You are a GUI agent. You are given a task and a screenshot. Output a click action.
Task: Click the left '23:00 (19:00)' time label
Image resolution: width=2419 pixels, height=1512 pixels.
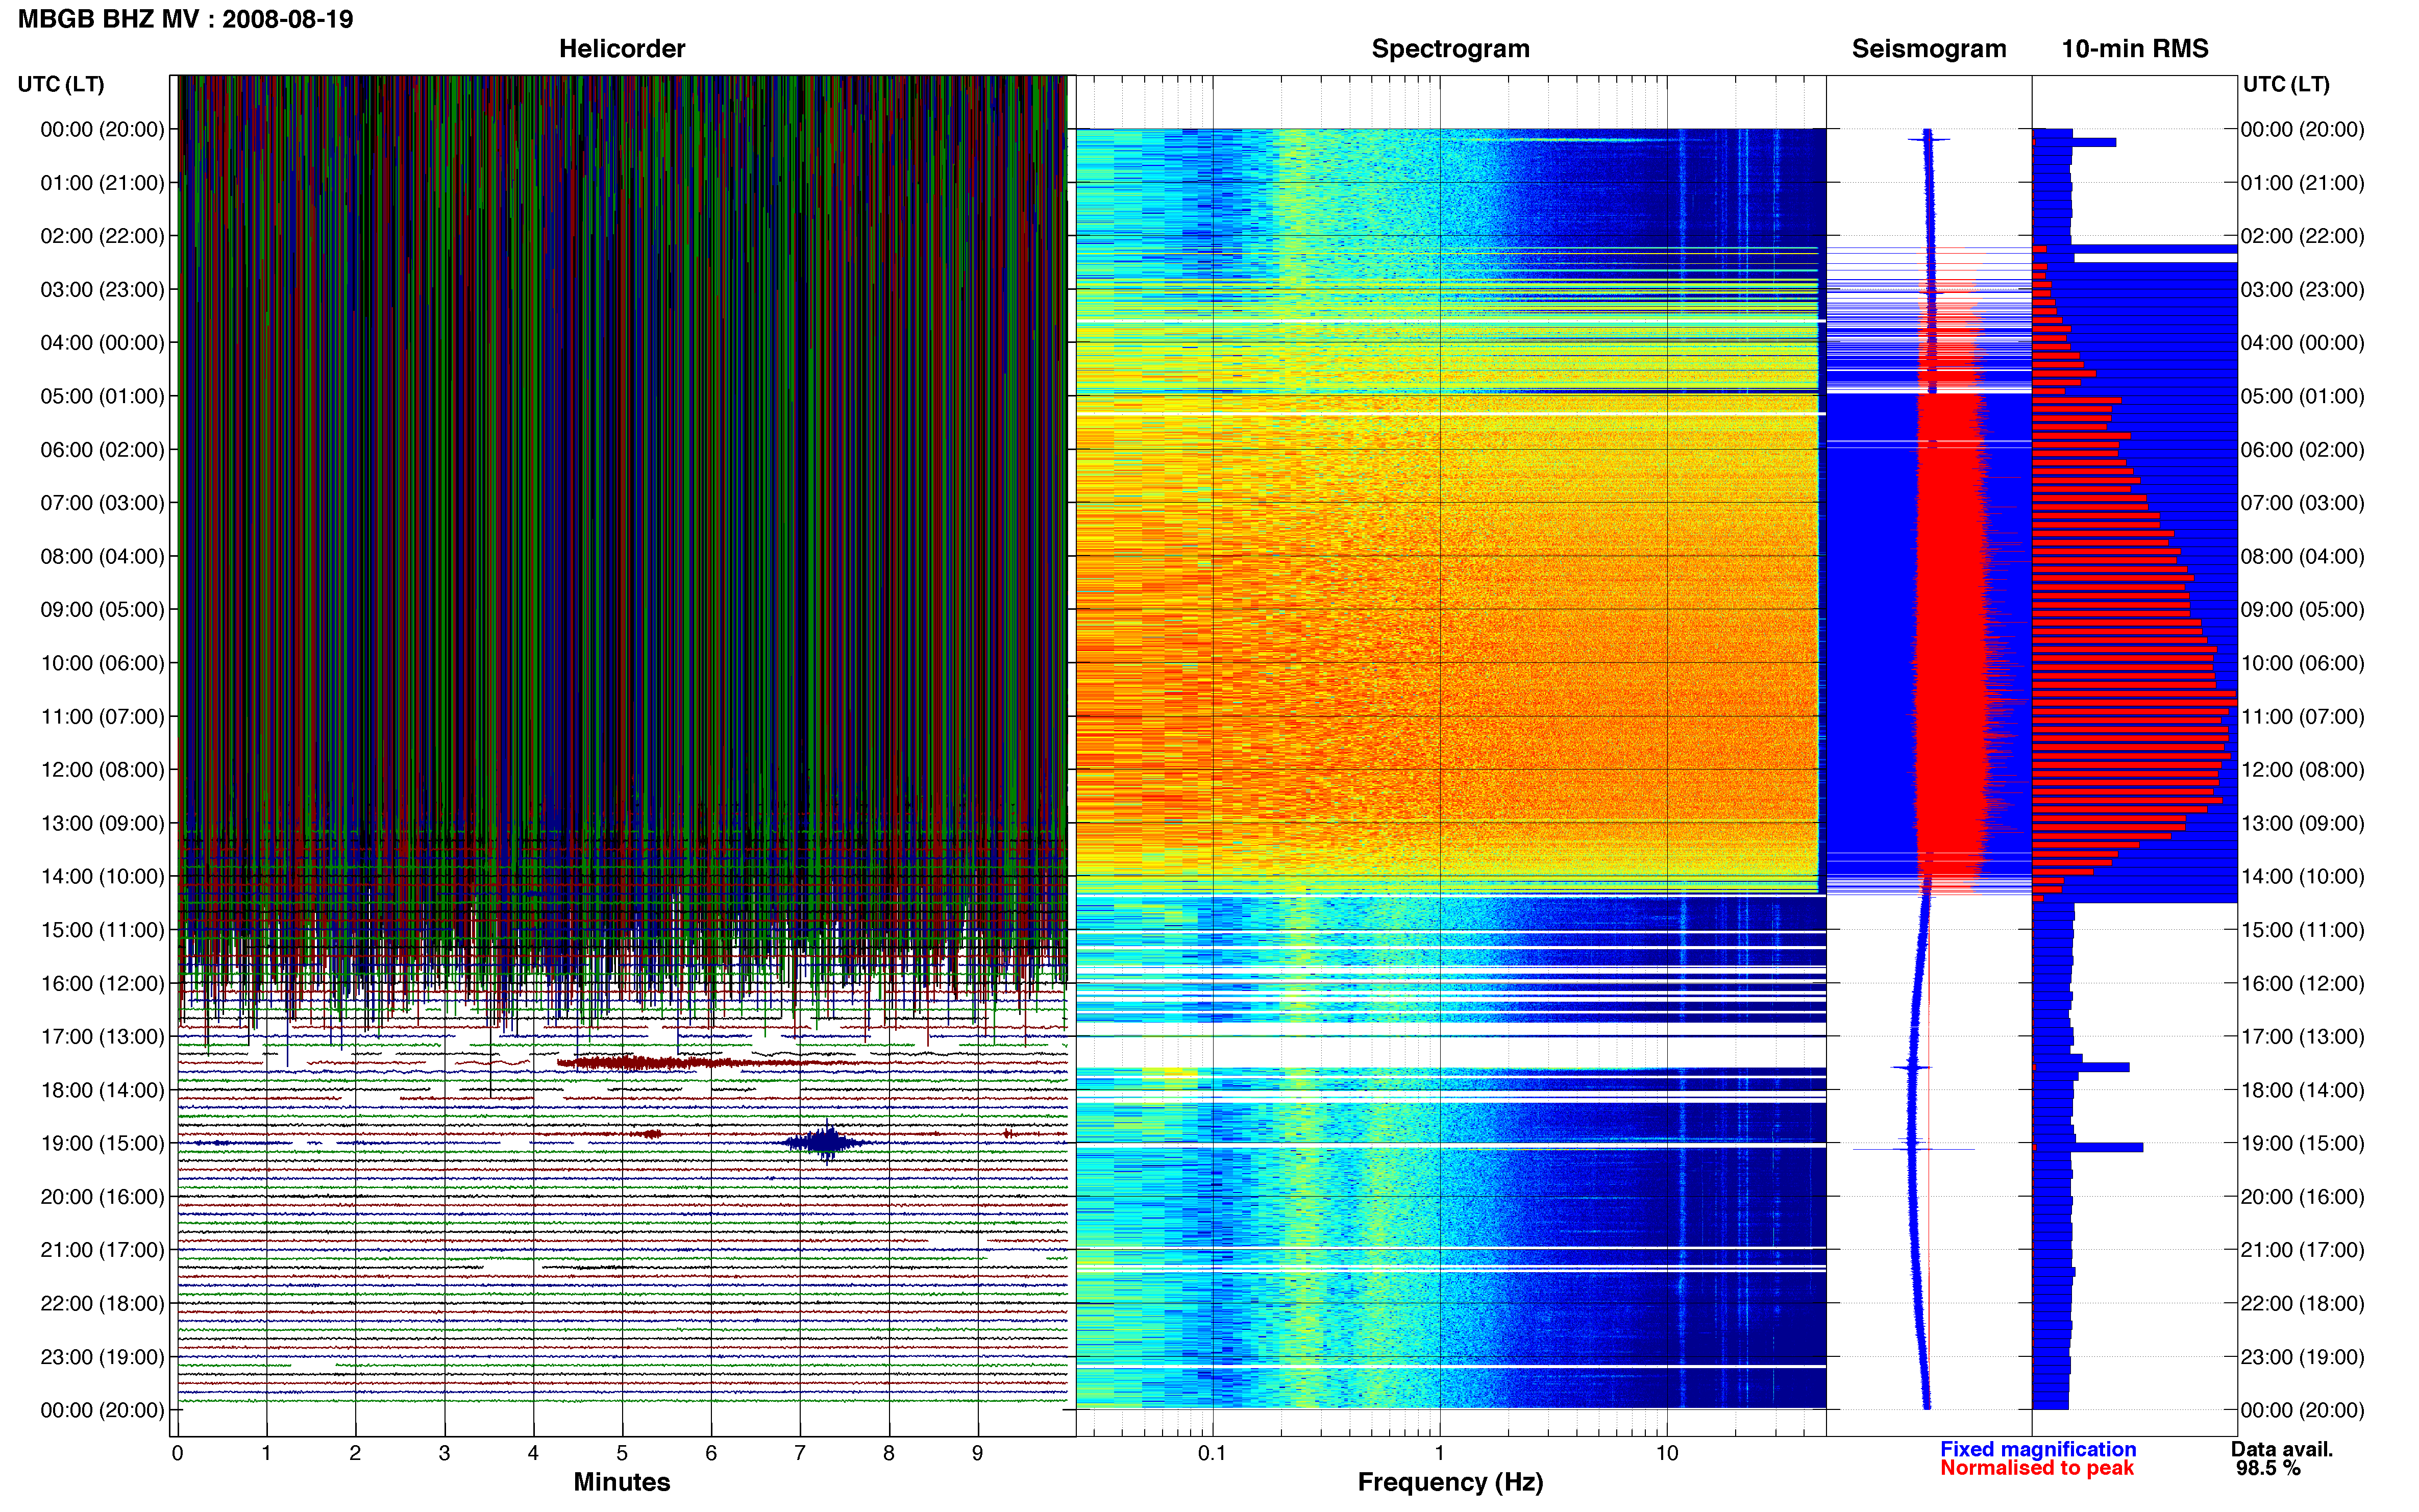coord(102,1357)
